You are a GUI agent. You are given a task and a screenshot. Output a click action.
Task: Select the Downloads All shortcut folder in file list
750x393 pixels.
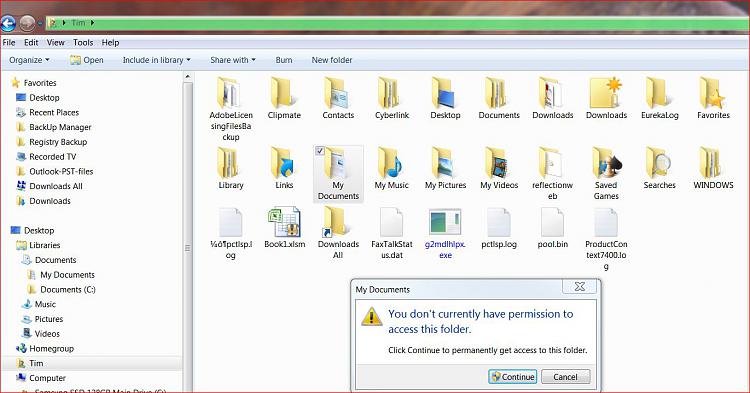338,233
